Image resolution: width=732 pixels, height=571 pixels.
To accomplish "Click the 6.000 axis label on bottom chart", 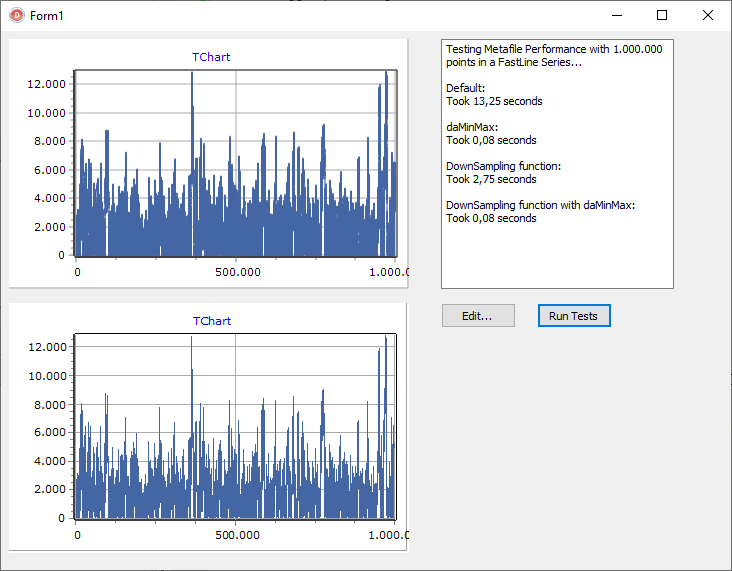I will tap(50, 432).
